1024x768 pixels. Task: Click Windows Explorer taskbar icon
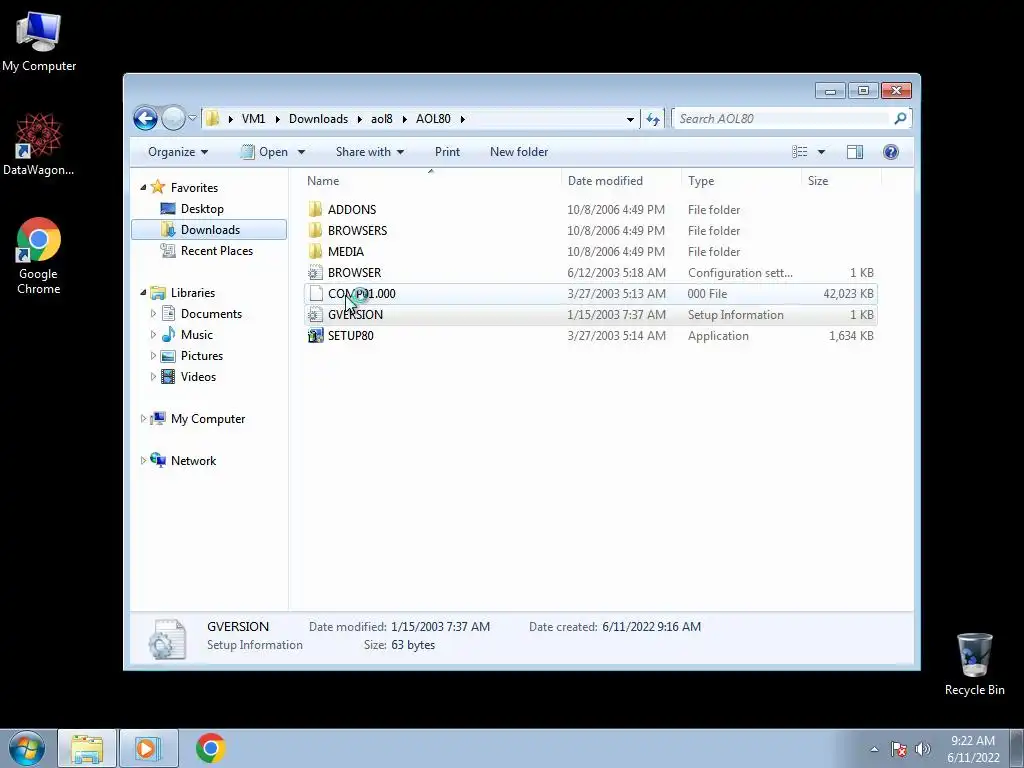[x=87, y=748]
